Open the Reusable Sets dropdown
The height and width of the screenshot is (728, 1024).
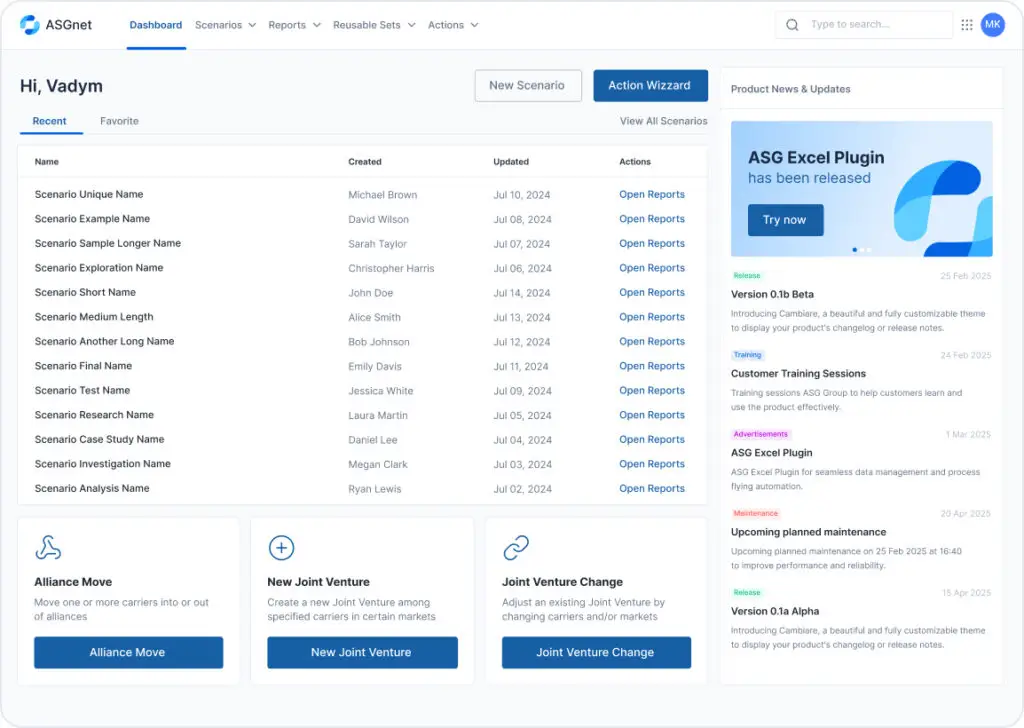(x=374, y=24)
